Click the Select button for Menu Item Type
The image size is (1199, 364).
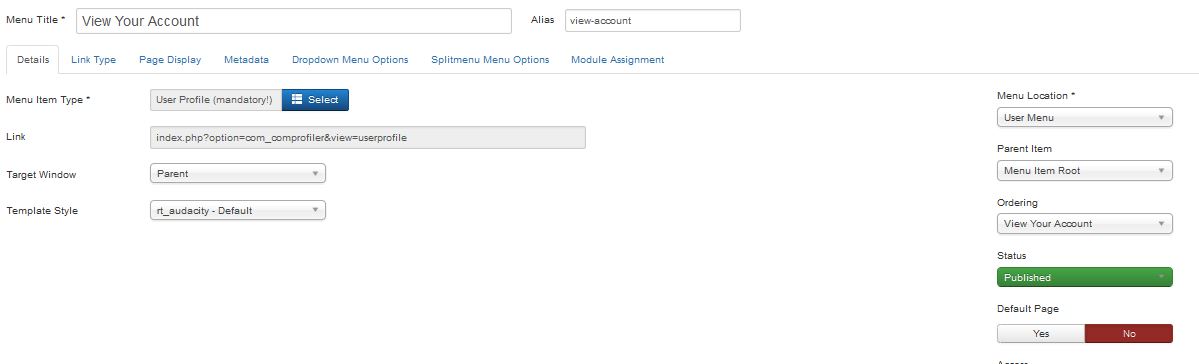click(315, 99)
